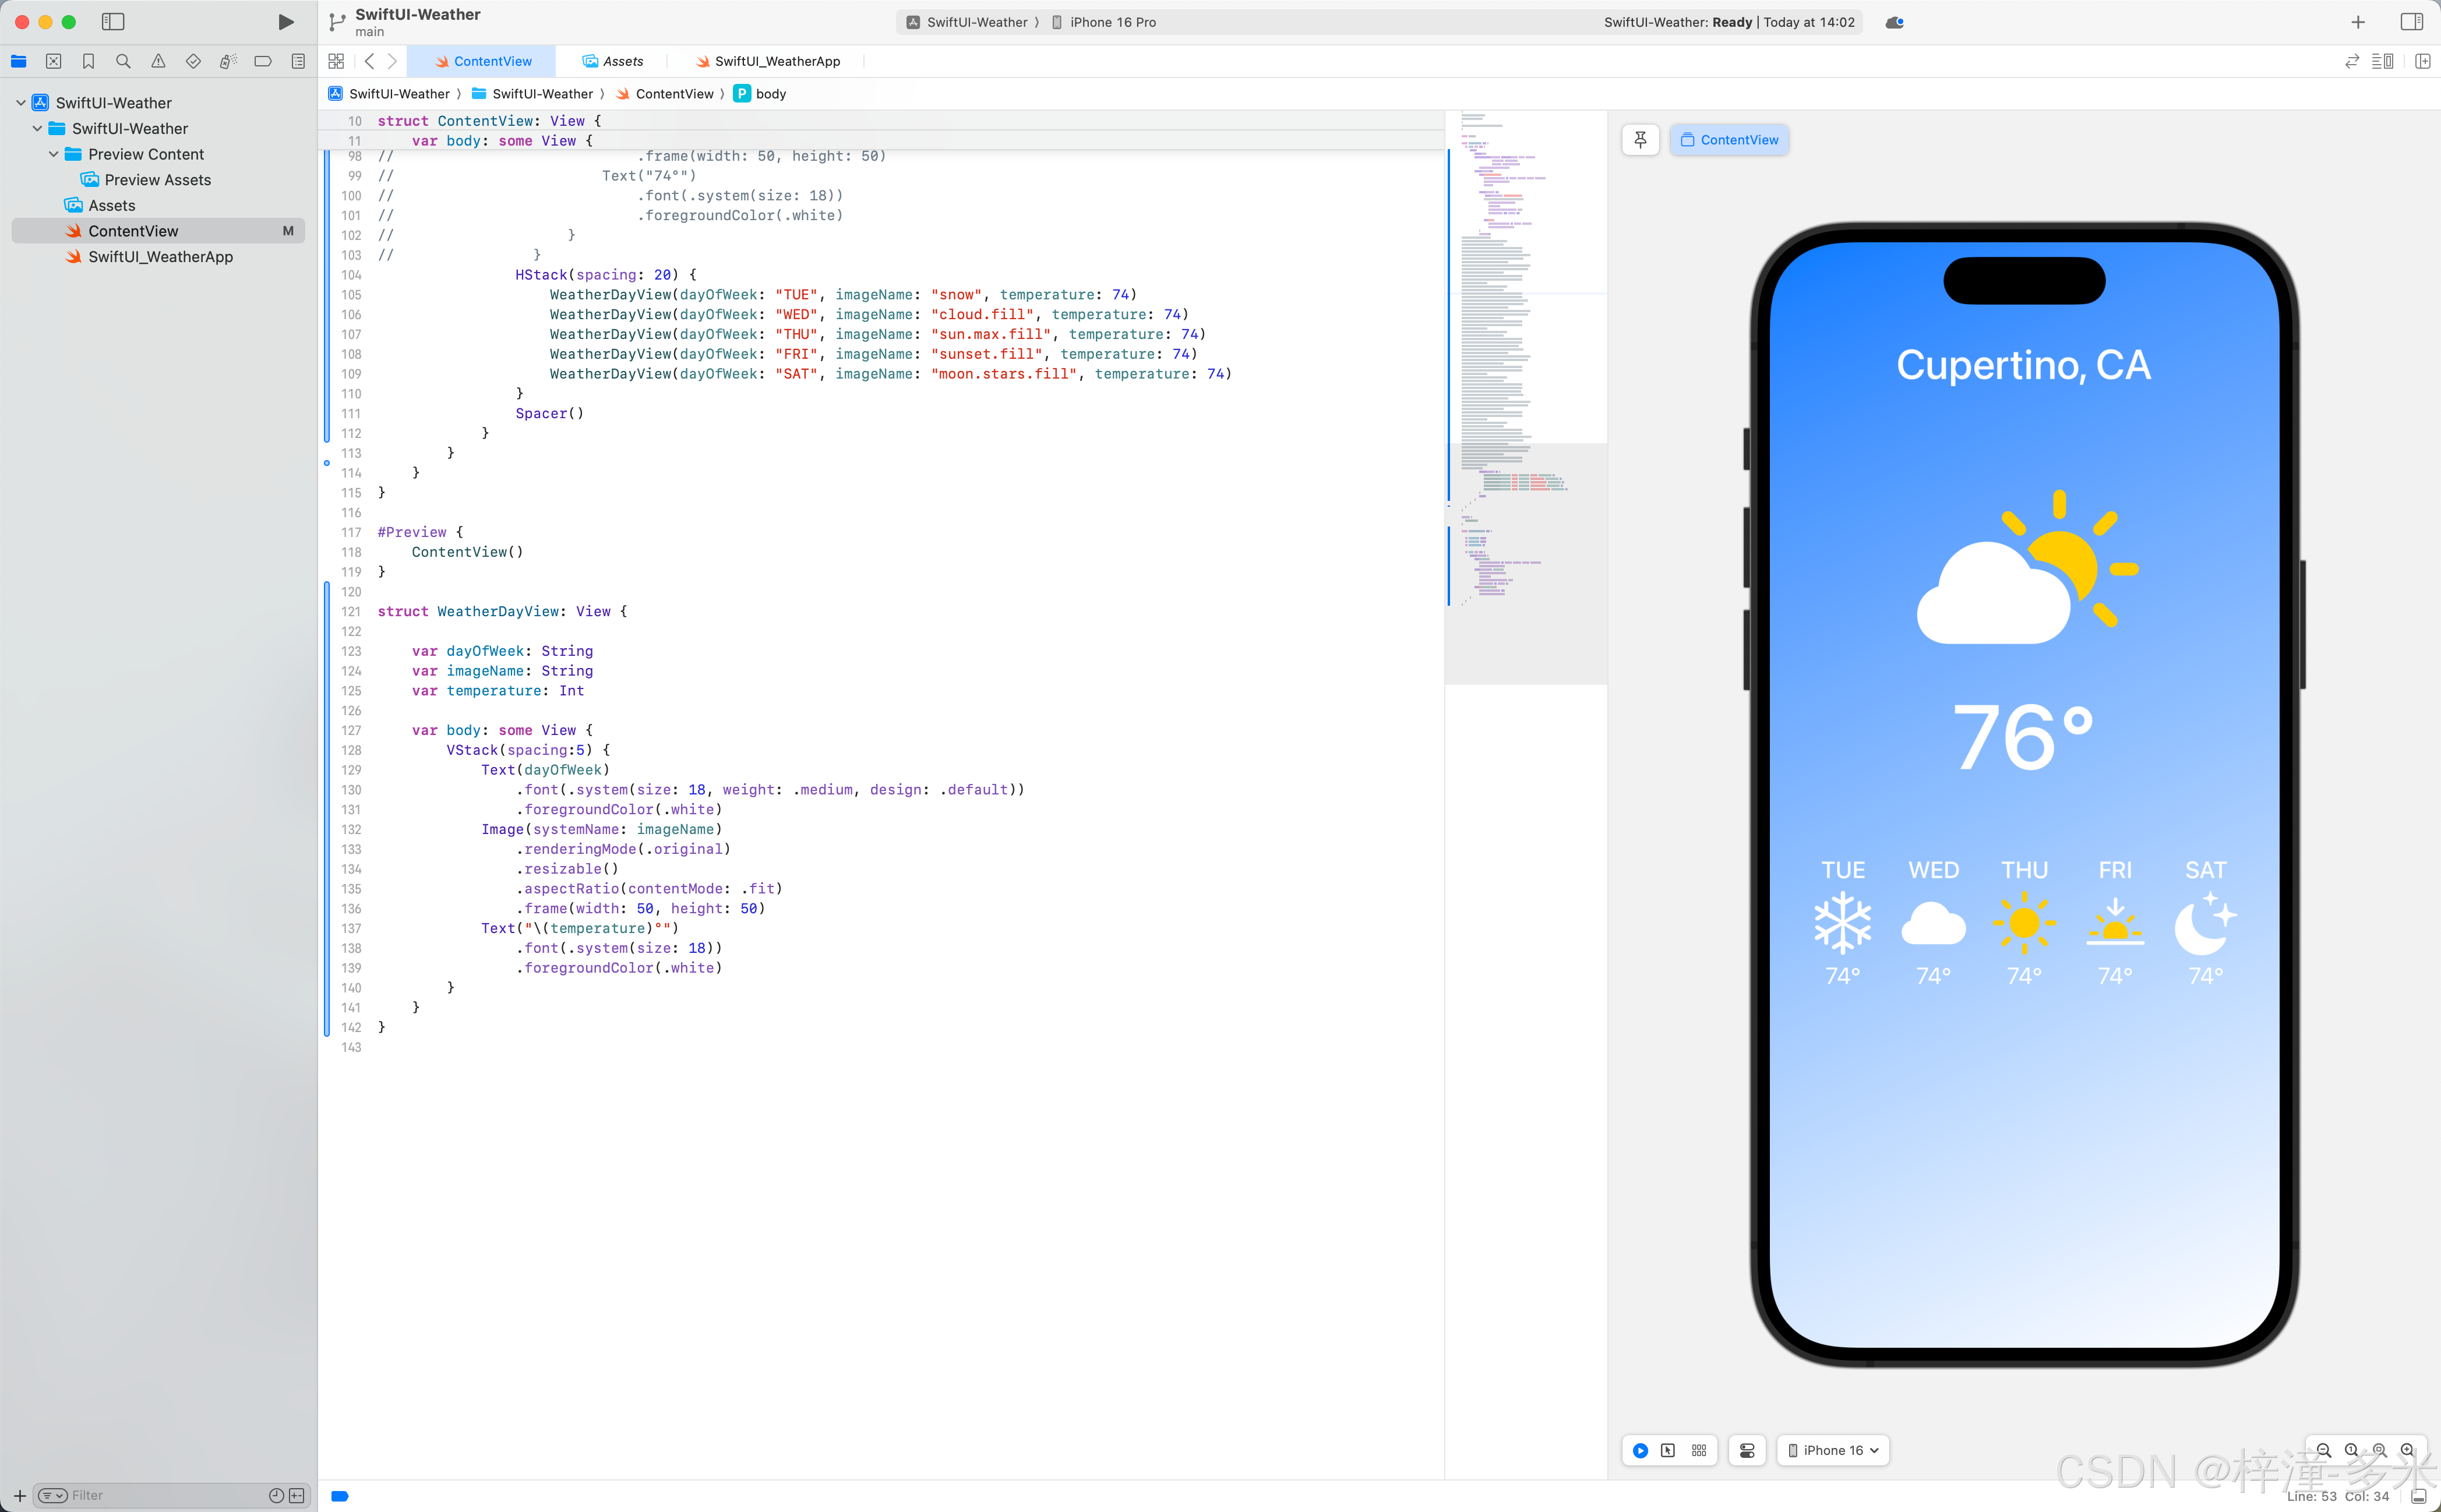2441x1512 pixels.
Task: Toggle the left navigator sidebar
Action: 113,22
